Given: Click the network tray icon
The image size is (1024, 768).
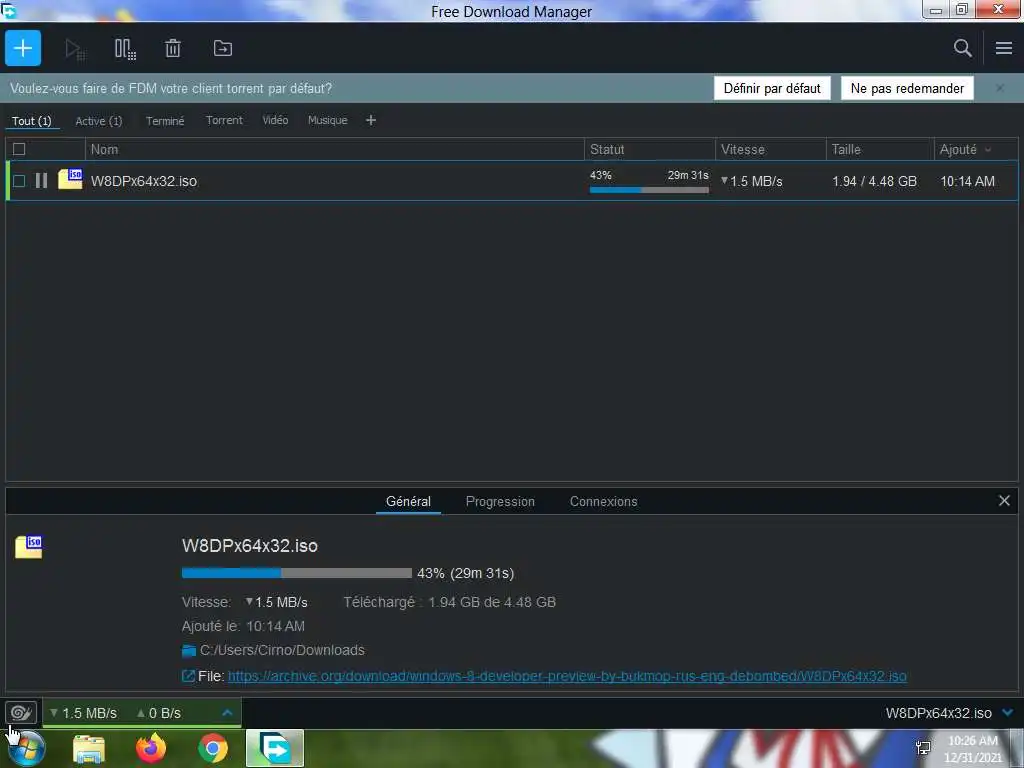Looking at the screenshot, I should [923, 748].
